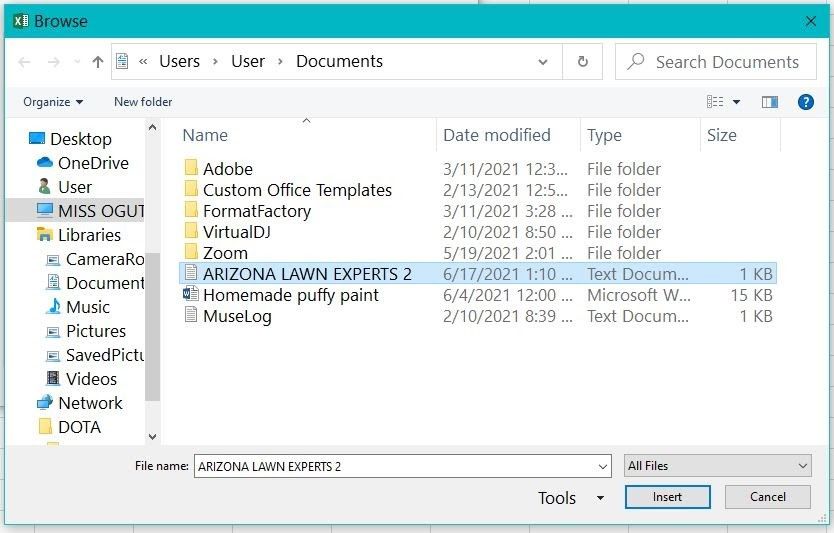This screenshot has width=834, height=533.
Task: Select ARIZONA LAWN EXPERTS 2 file
Action: (478, 273)
